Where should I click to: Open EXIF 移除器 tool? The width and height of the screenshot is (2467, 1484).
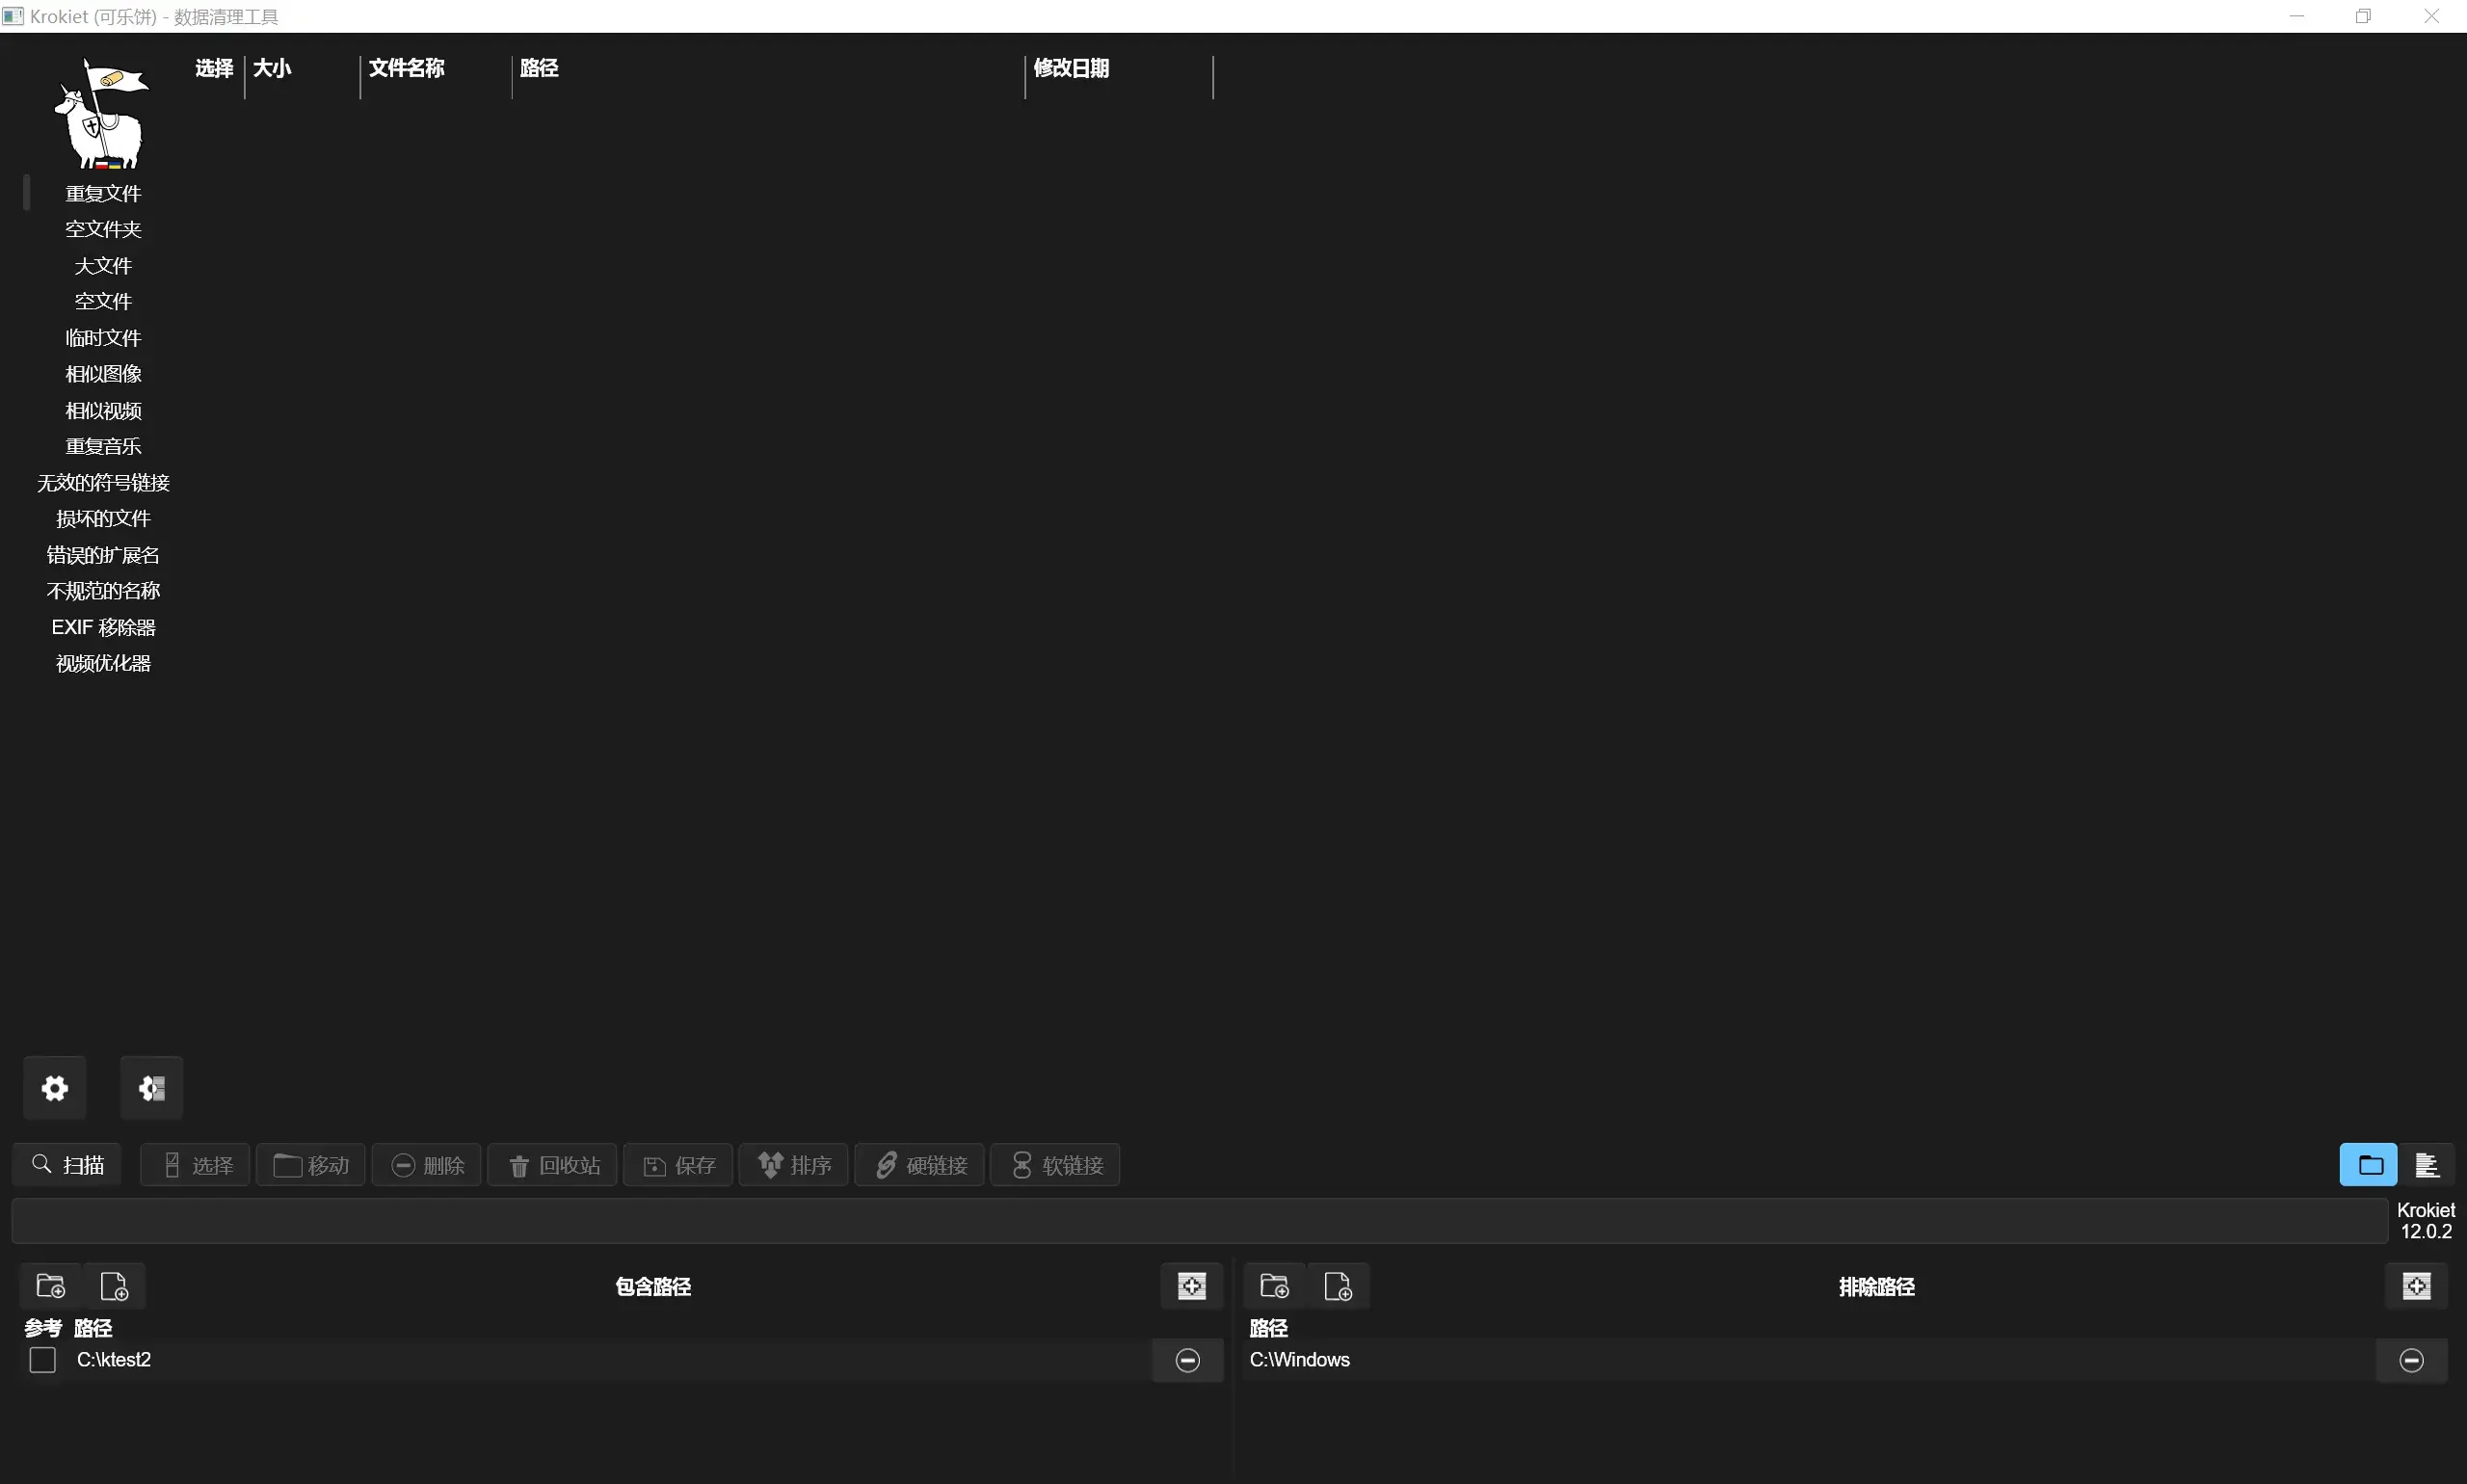pos(103,627)
